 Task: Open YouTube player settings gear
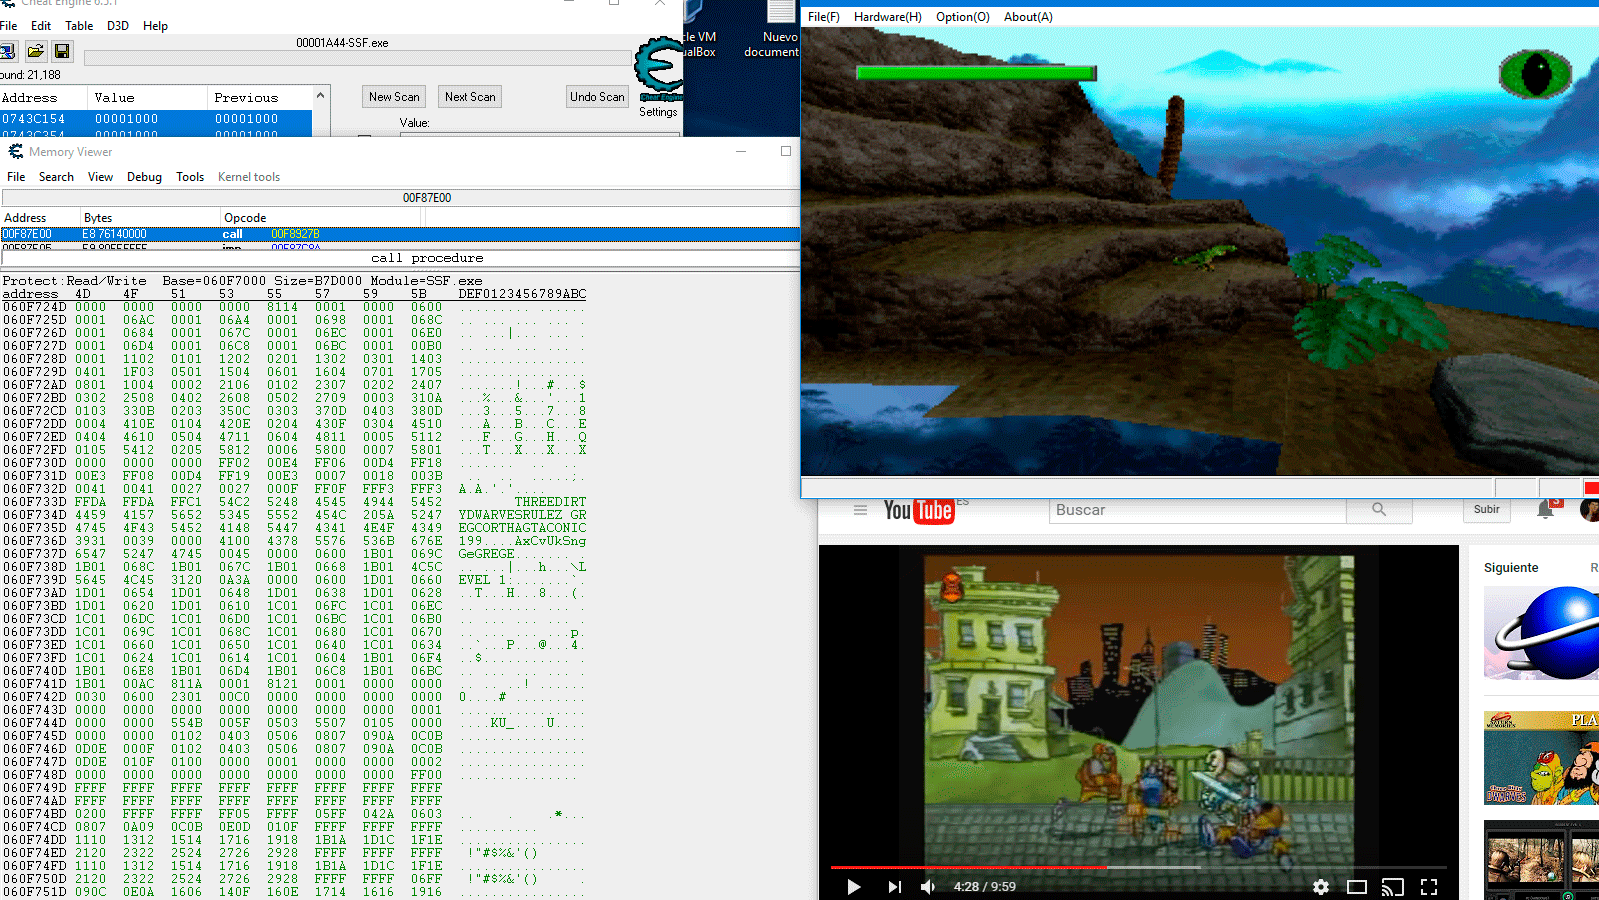tap(1321, 887)
